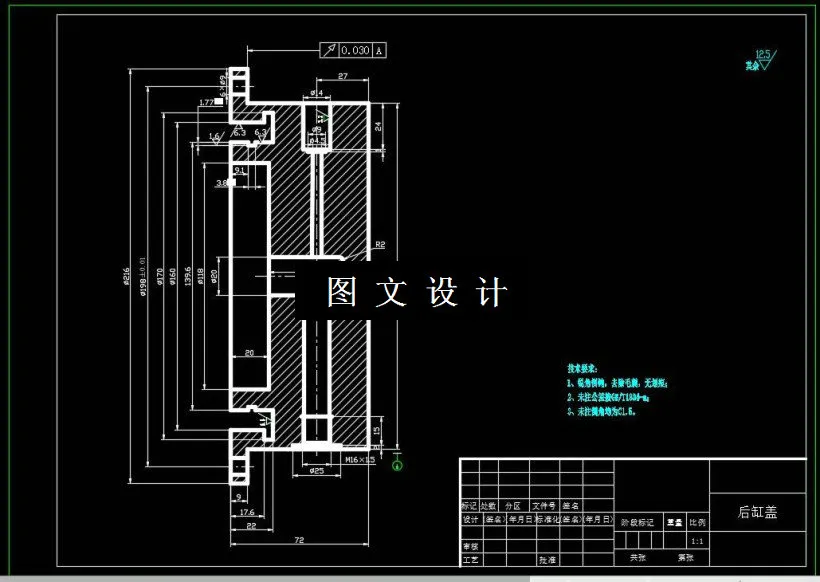Select the φ4 hole dimension at top
820x582 pixels.
pyautogui.click(x=315, y=93)
